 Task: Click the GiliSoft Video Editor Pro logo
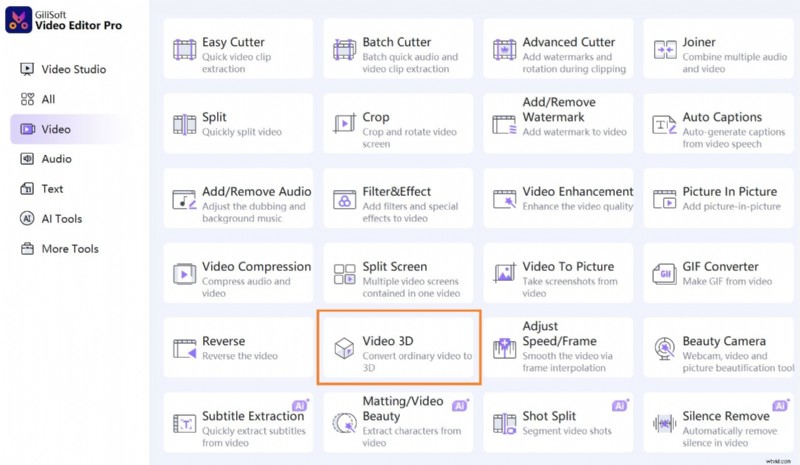pyautogui.click(x=18, y=19)
